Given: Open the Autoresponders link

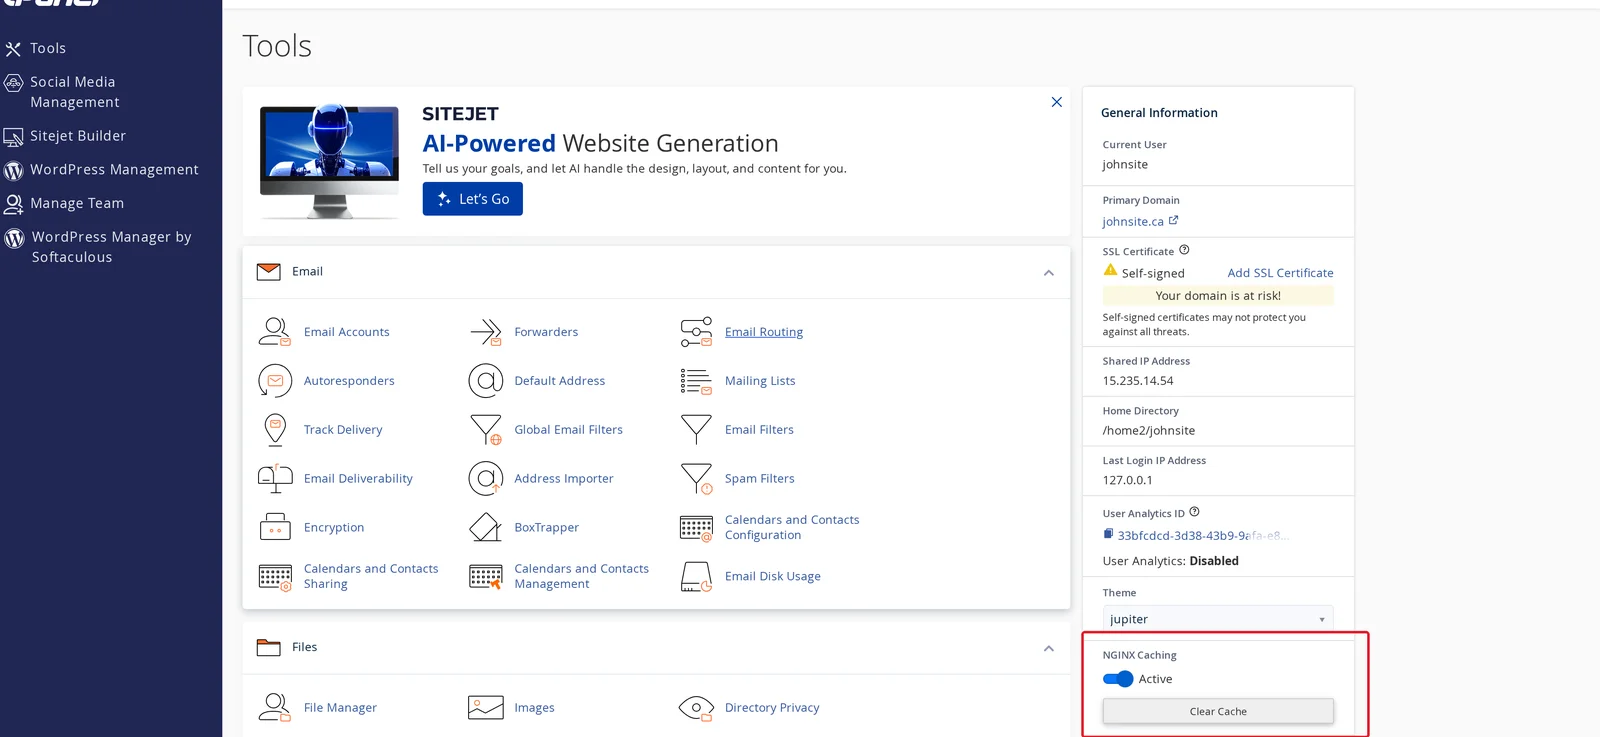Looking at the screenshot, I should pyautogui.click(x=349, y=381).
